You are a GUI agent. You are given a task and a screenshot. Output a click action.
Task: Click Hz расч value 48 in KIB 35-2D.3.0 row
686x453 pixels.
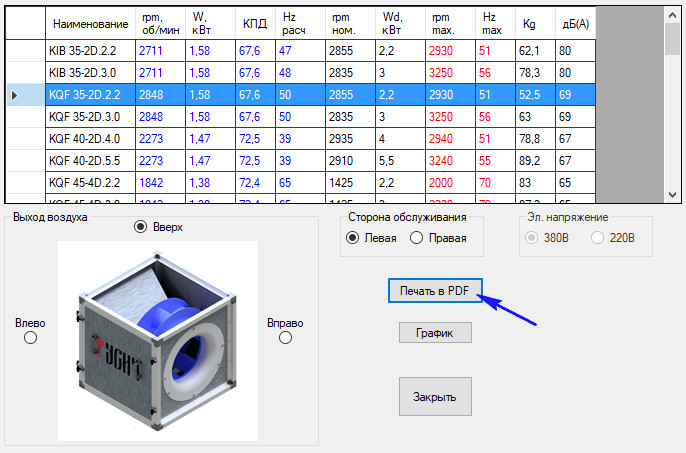tap(301, 73)
